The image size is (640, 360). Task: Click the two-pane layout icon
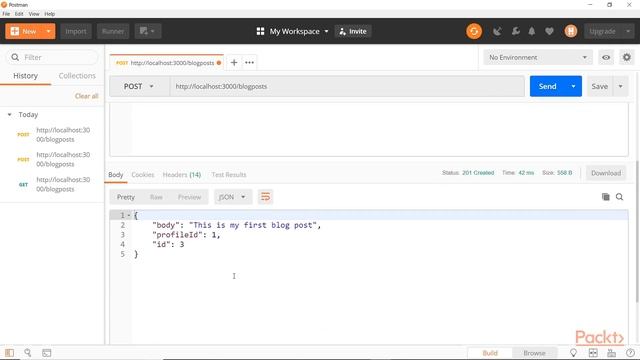[x=593, y=353]
